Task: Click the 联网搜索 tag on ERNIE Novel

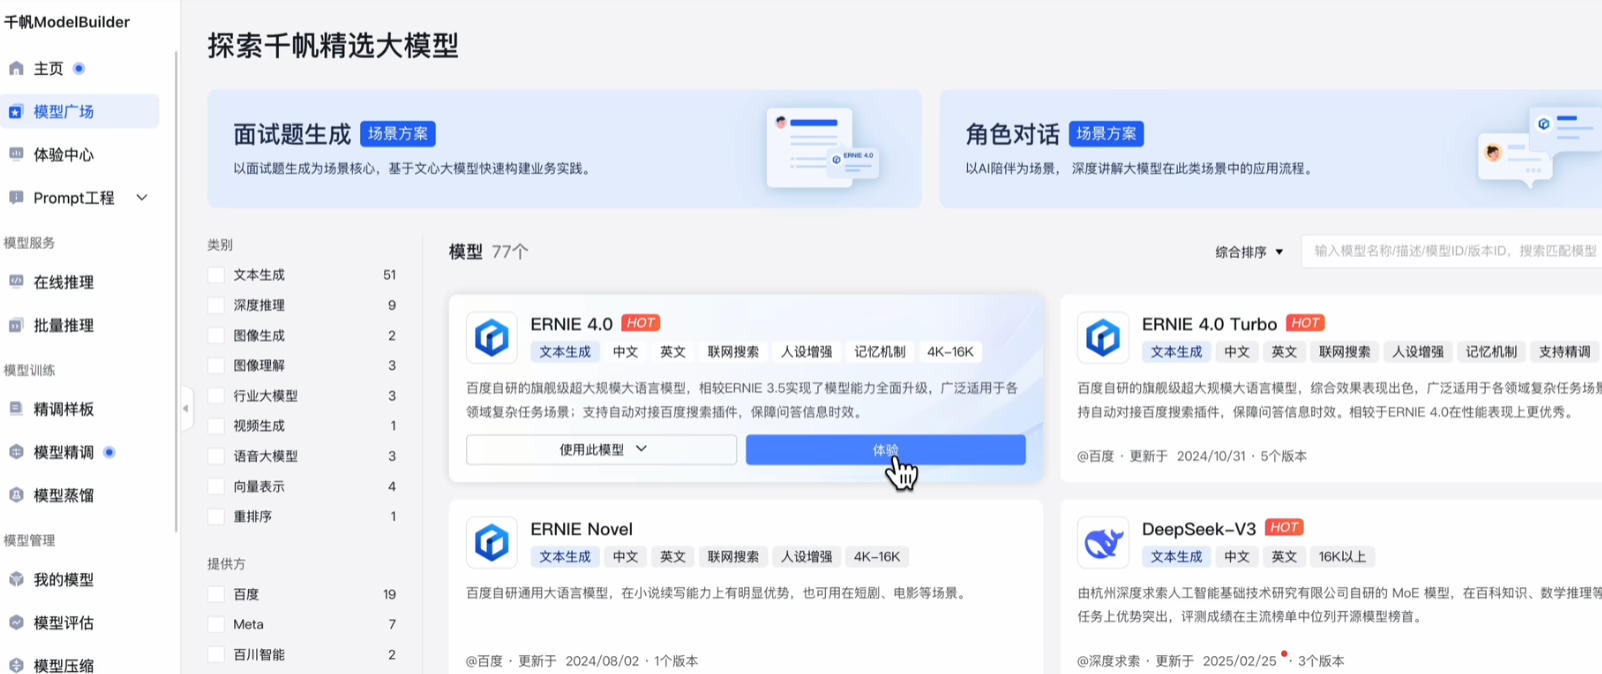Action: [x=733, y=557]
